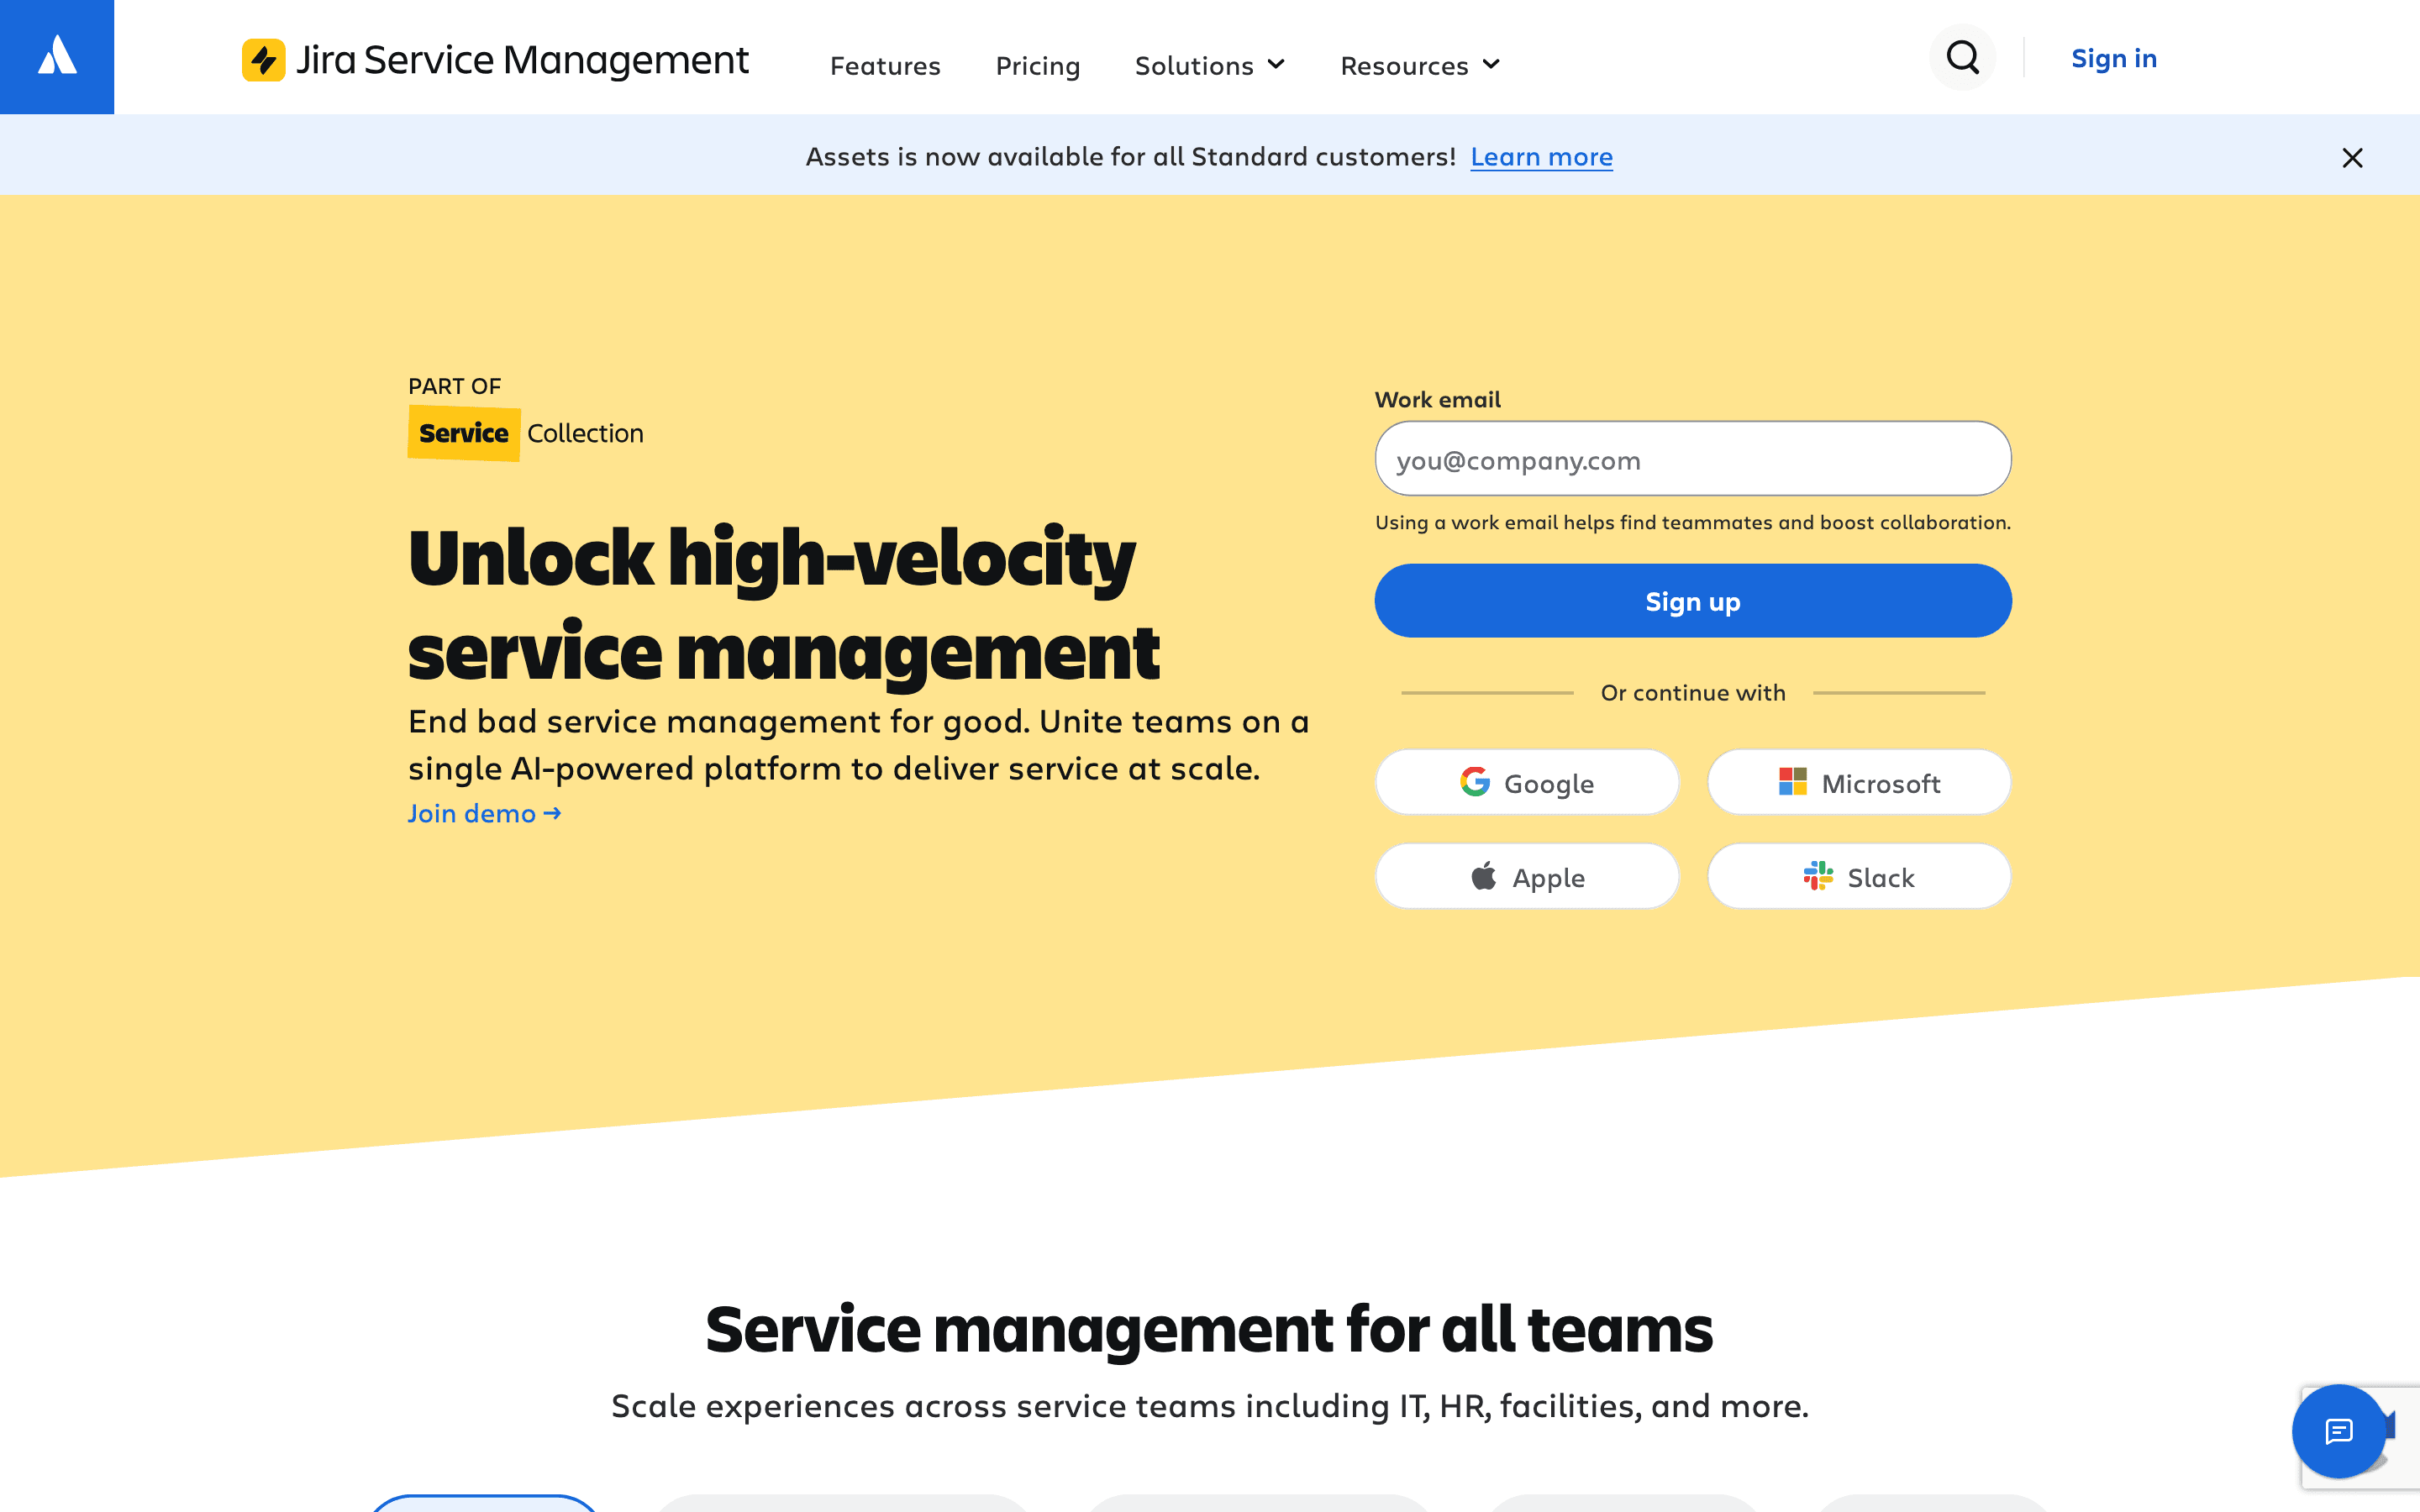Click 'Assets is now available' banner text
The height and width of the screenshot is (1512, 2420).
[1130, 157]
